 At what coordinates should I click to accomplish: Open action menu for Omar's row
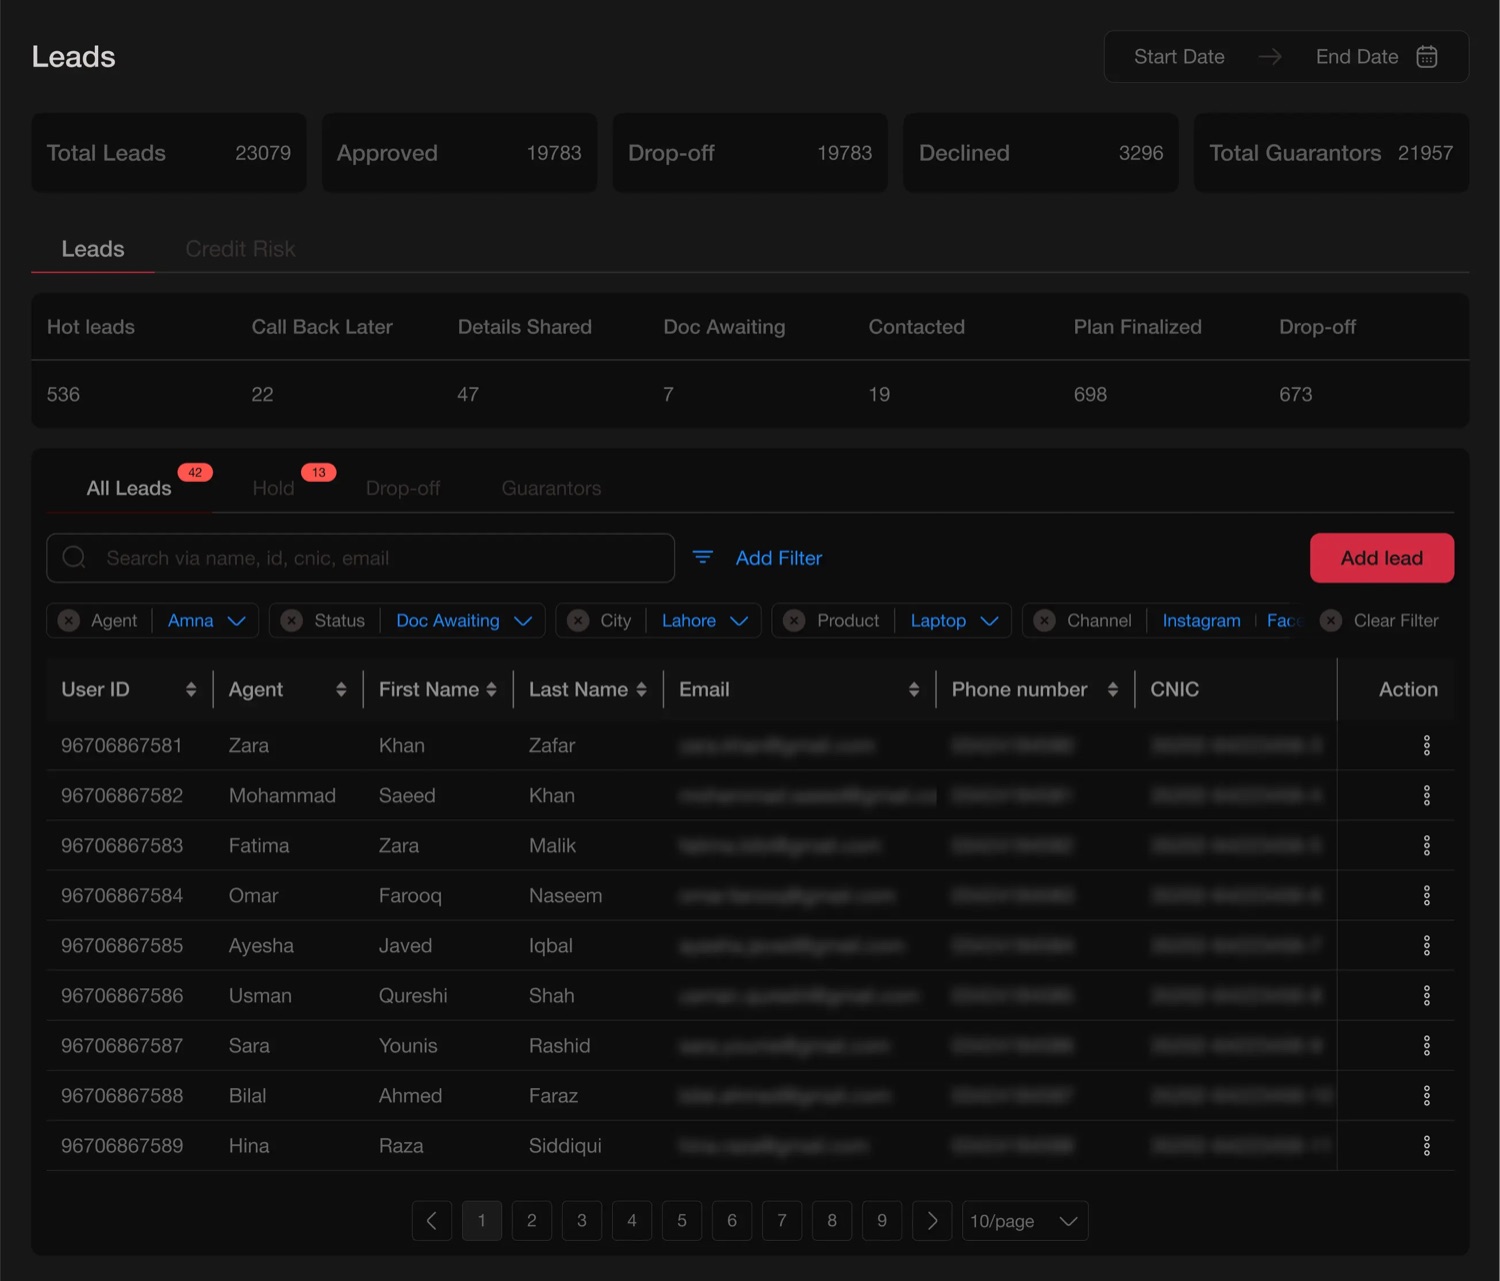[x=1427, y=895]
